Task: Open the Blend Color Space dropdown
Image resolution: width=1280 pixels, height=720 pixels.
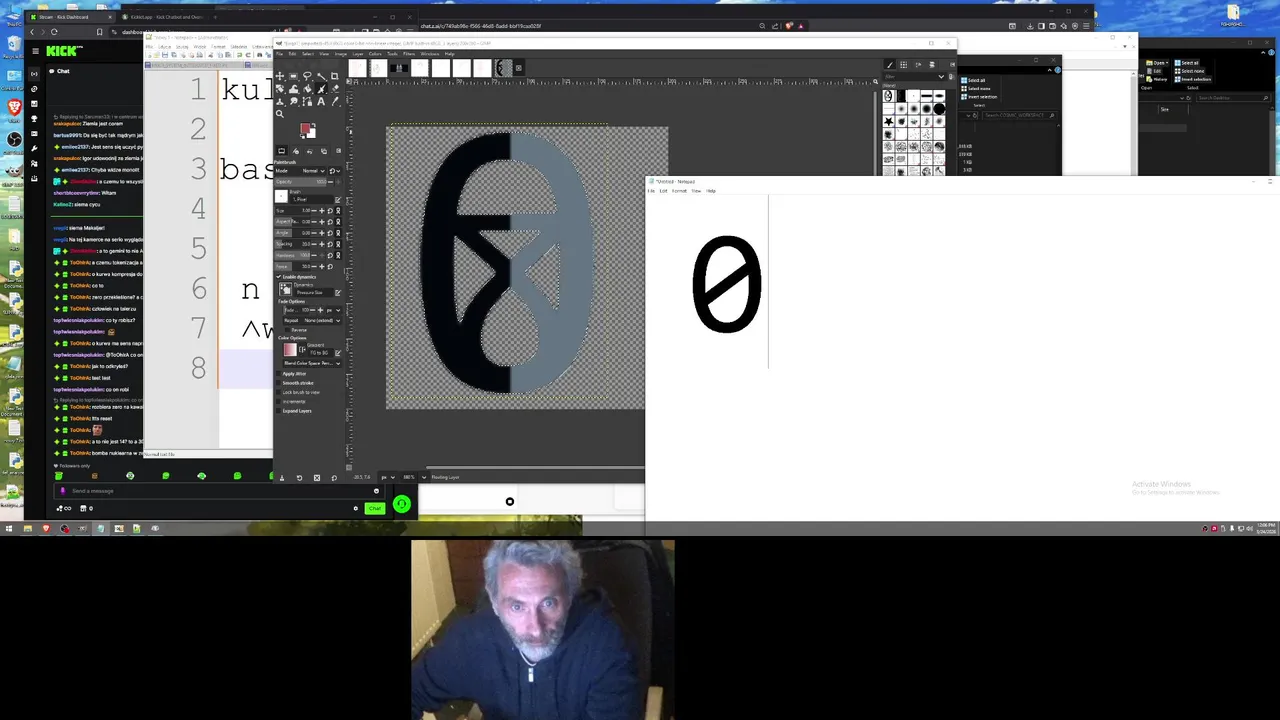Action: (312, 363)
